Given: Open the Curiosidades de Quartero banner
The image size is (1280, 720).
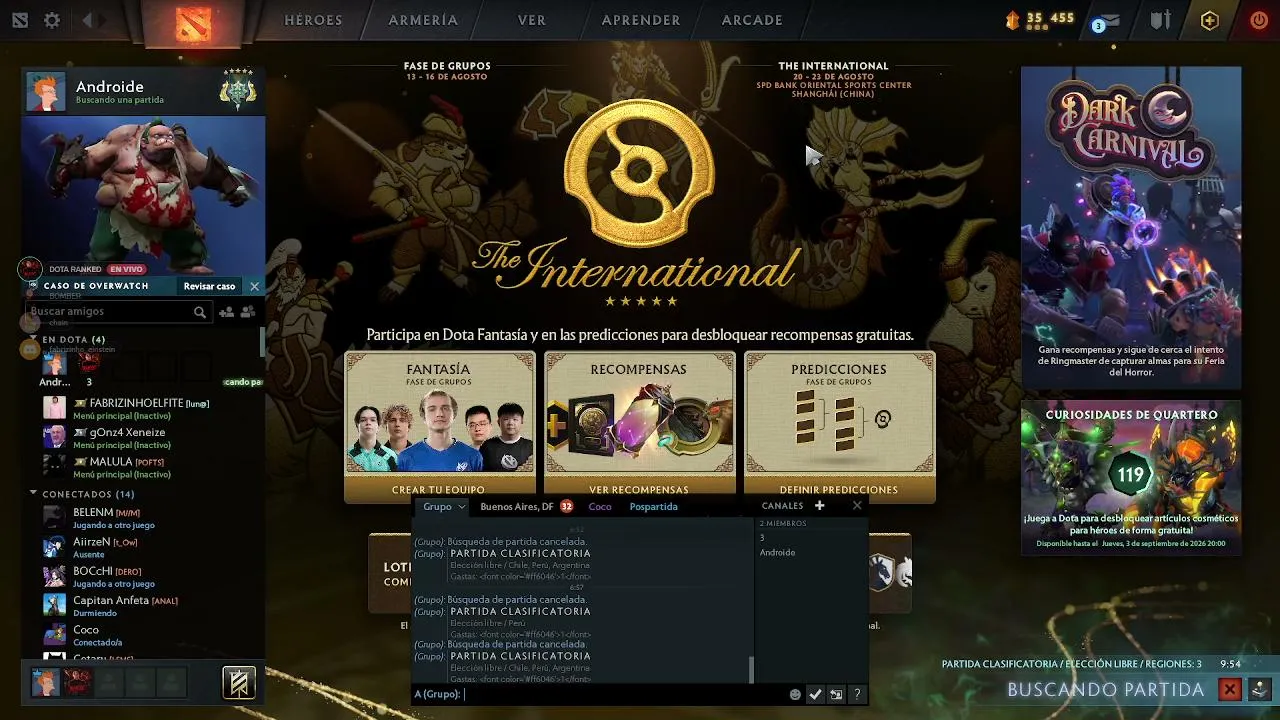Looking at the screenshot, I should pos(1131,478).
